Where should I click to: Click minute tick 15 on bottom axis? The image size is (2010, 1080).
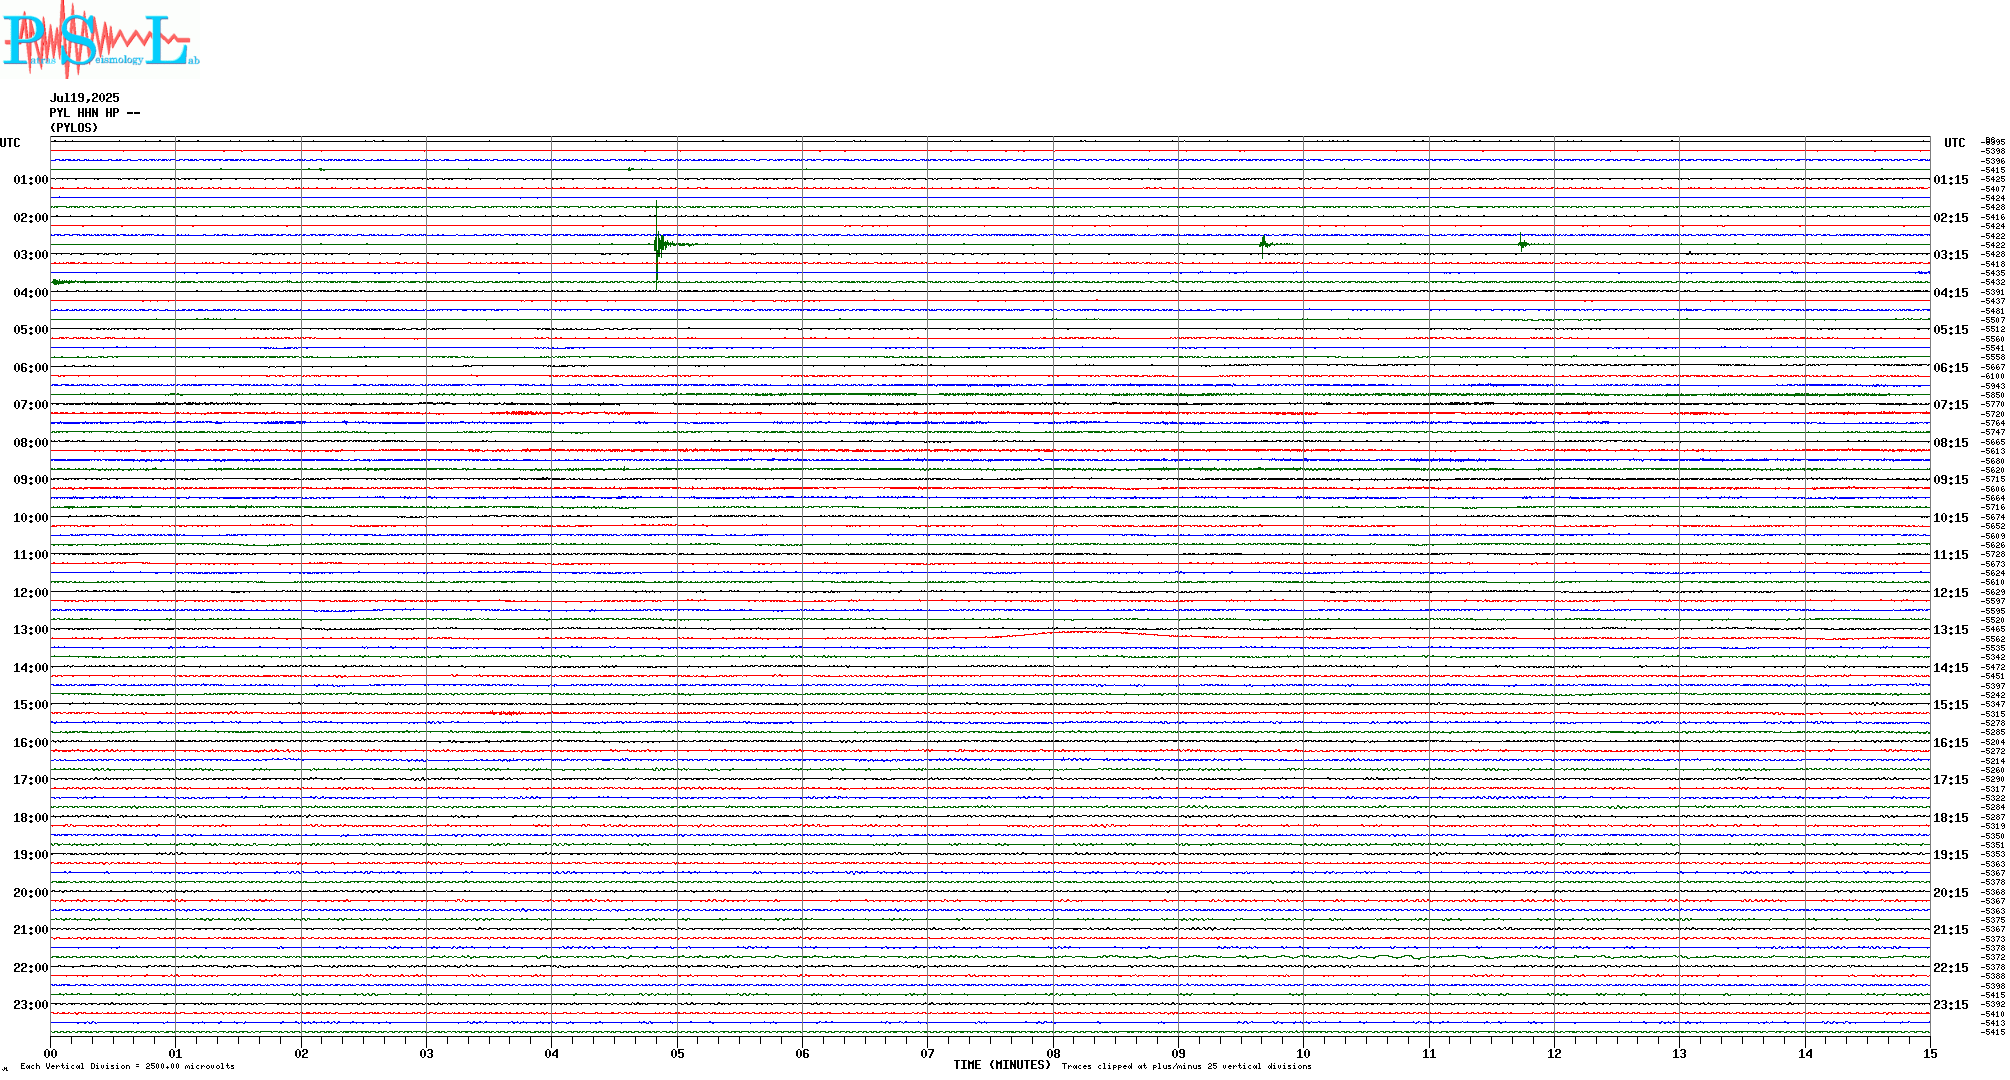[1930, 1053]
